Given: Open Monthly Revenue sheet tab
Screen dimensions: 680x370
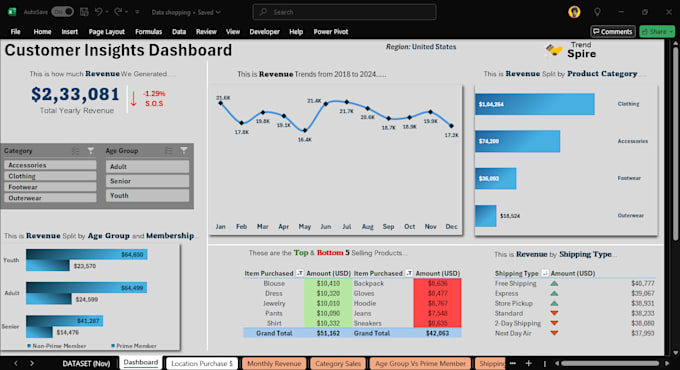Looking at the screenshot, I should 274,363.
